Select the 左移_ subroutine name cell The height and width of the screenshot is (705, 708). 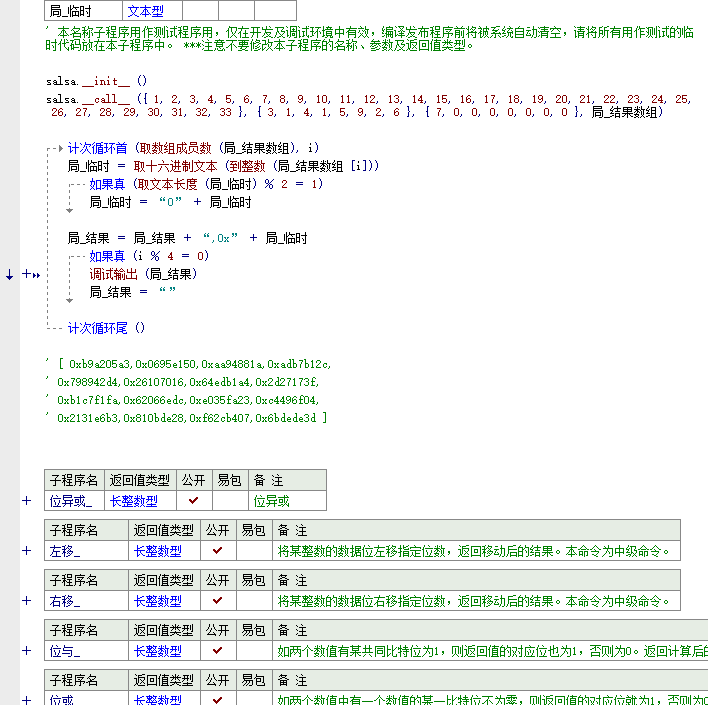[x=86, y=551]
